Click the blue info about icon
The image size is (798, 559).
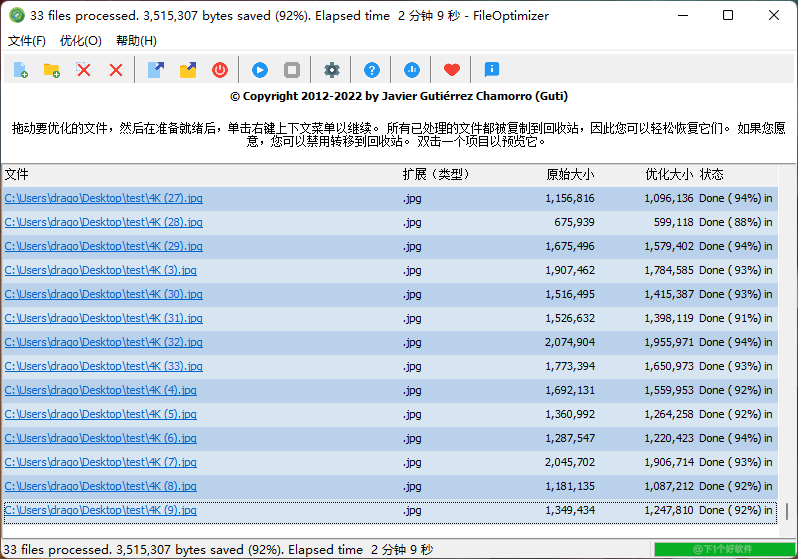(x=491, y=70)
